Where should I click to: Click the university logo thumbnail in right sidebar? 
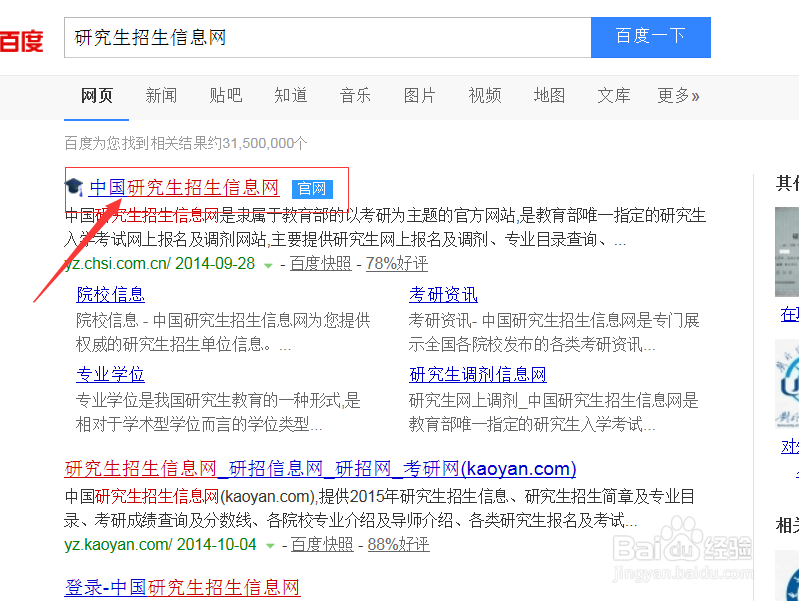point(787,383)
